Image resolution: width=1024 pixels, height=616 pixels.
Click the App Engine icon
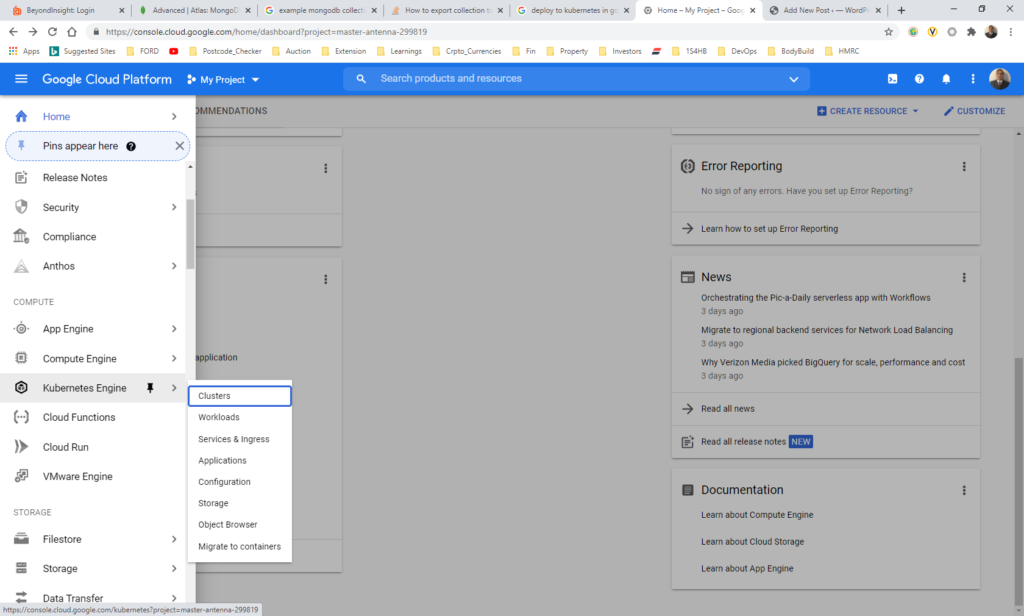21,329
